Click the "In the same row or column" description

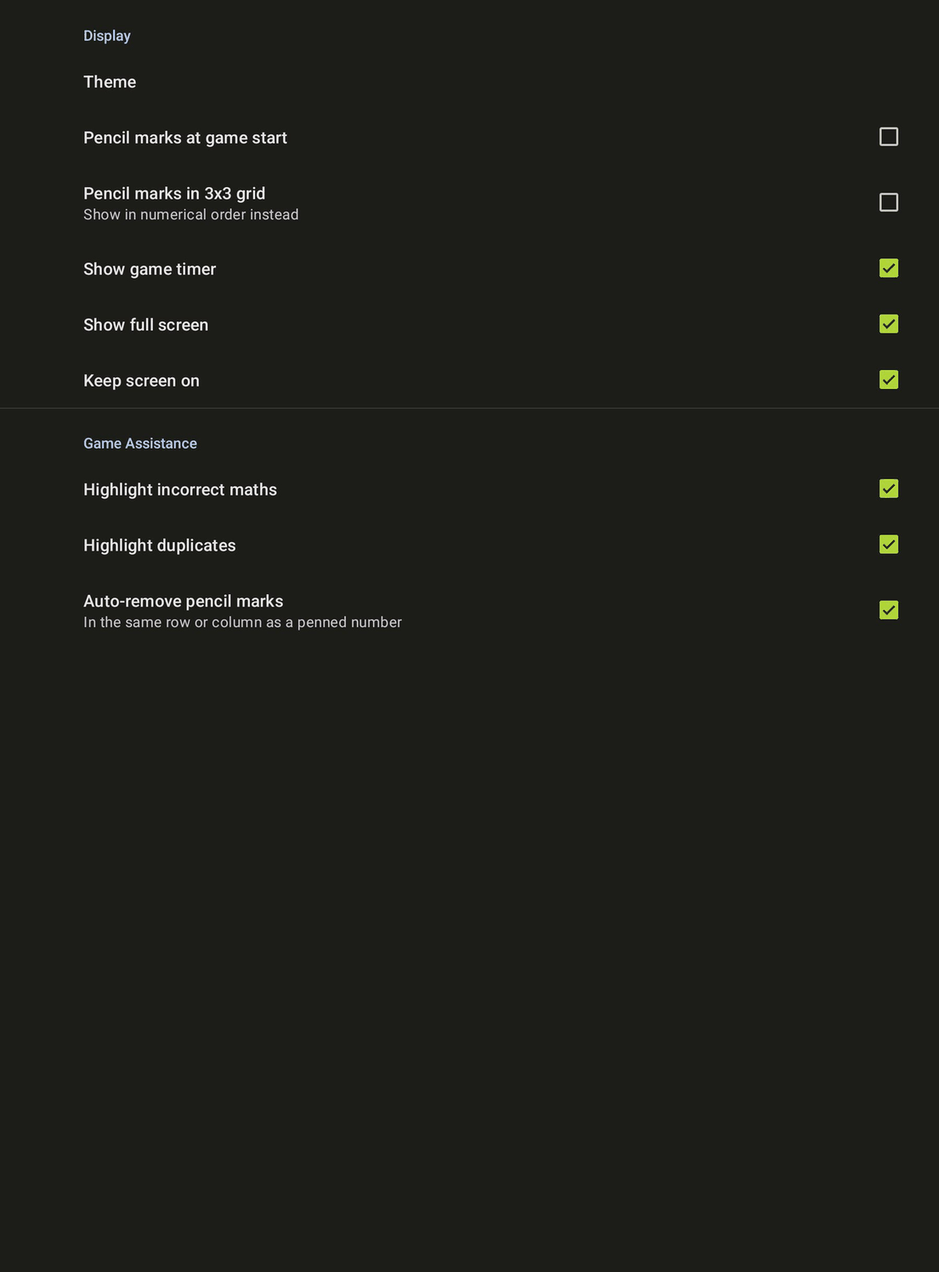tap(242, 623)
